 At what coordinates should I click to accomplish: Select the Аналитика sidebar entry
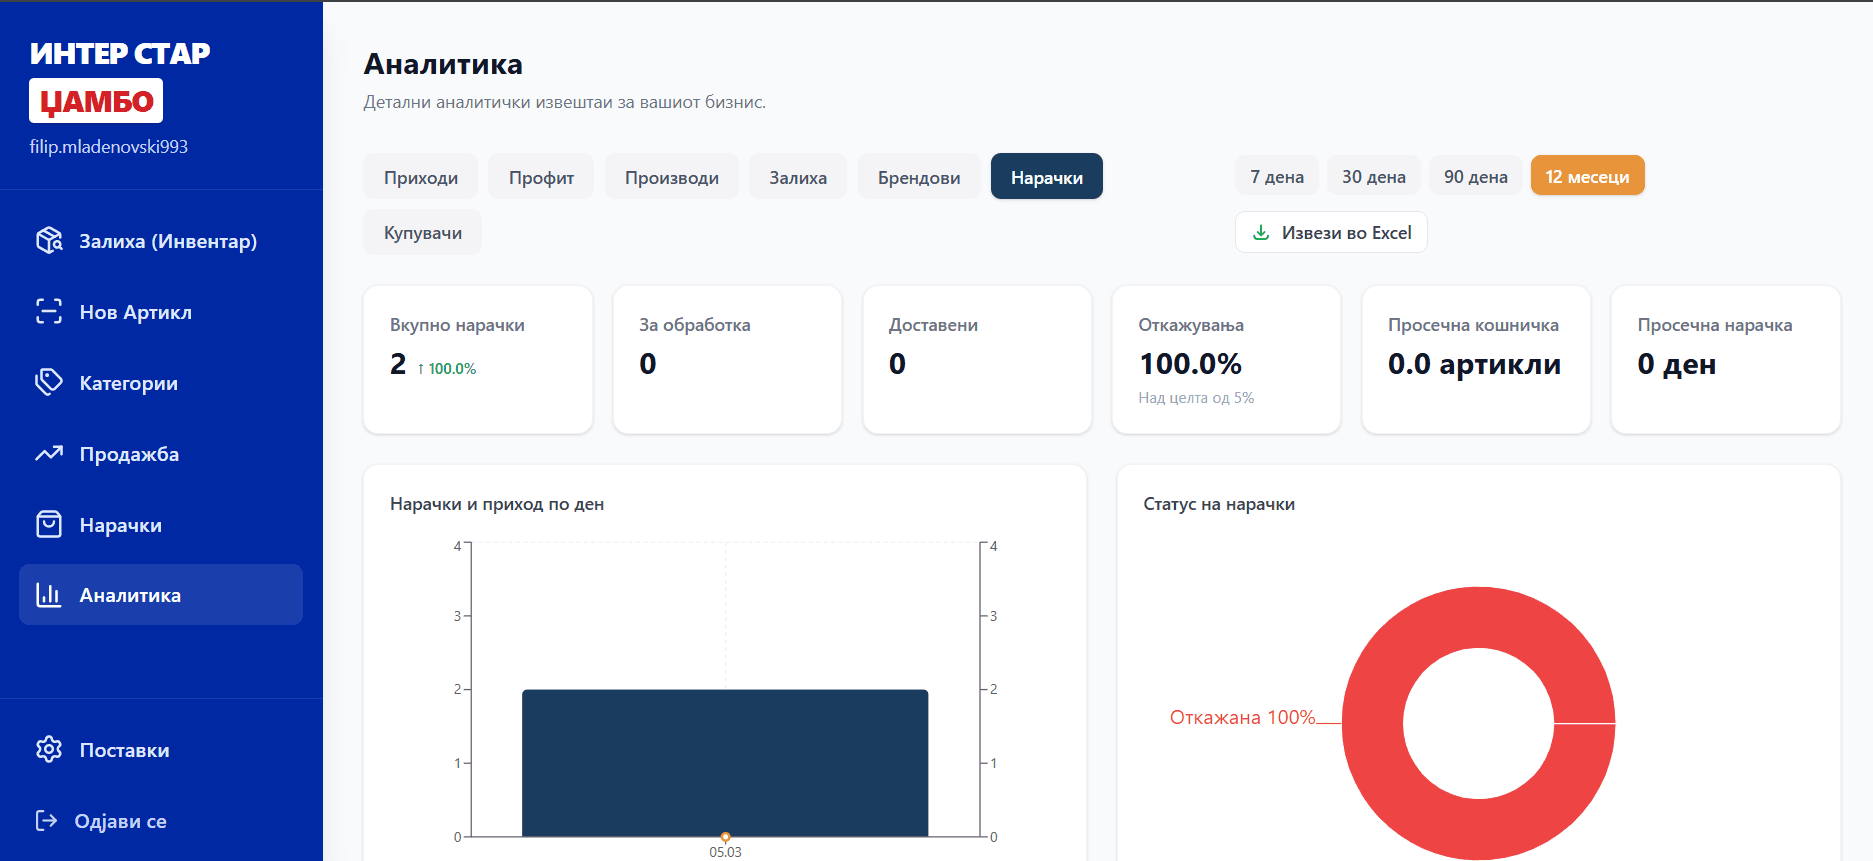coord(161,595)
